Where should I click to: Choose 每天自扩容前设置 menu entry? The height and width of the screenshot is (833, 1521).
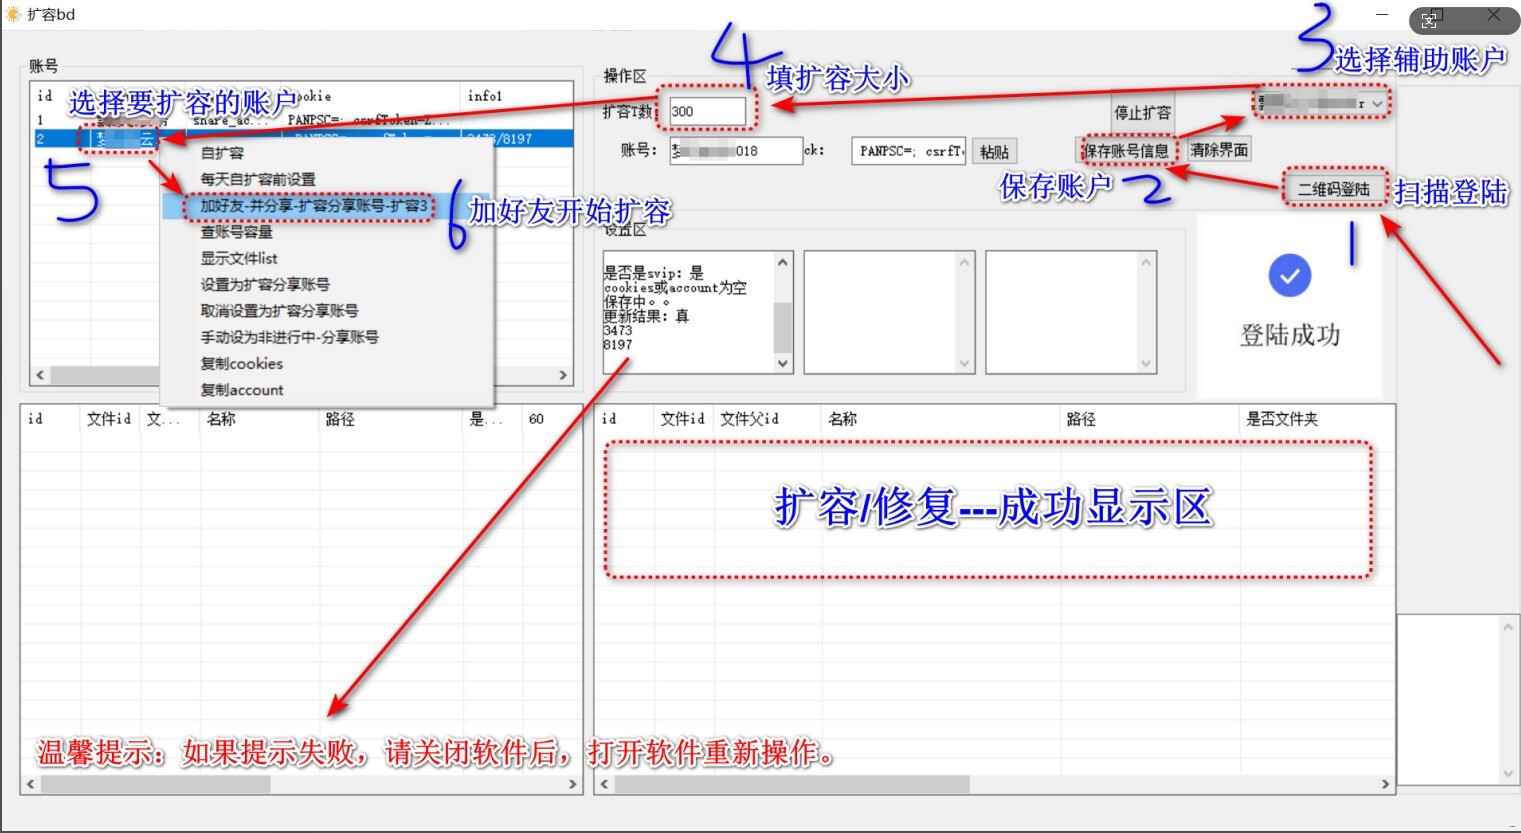coord(258,179)
